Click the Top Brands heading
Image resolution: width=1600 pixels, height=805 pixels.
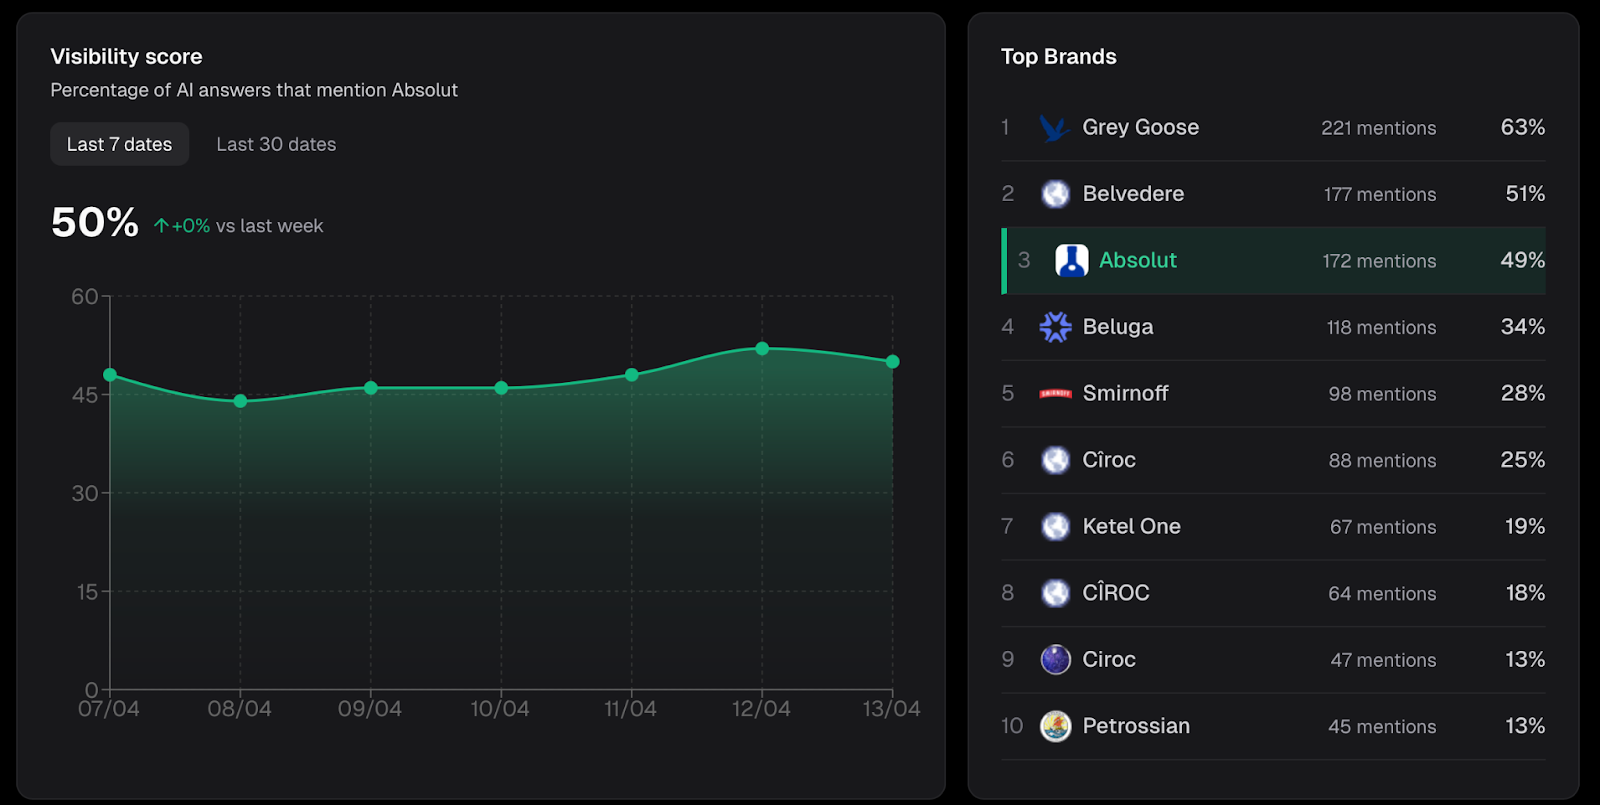tap(1059, 57)
